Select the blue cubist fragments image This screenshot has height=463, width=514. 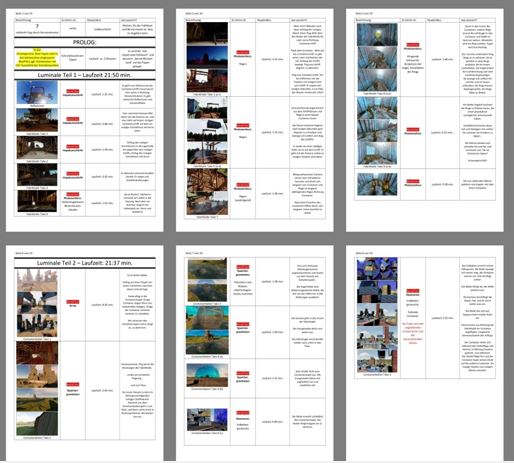click(377, 269)
